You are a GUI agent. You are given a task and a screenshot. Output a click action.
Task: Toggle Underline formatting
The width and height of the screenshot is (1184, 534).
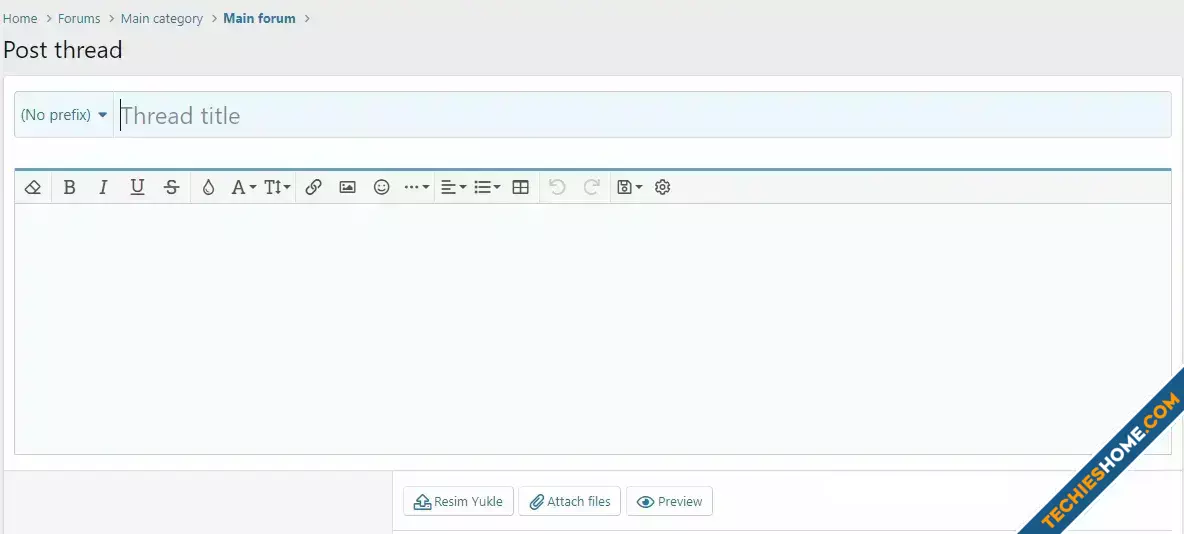point(137,187)
